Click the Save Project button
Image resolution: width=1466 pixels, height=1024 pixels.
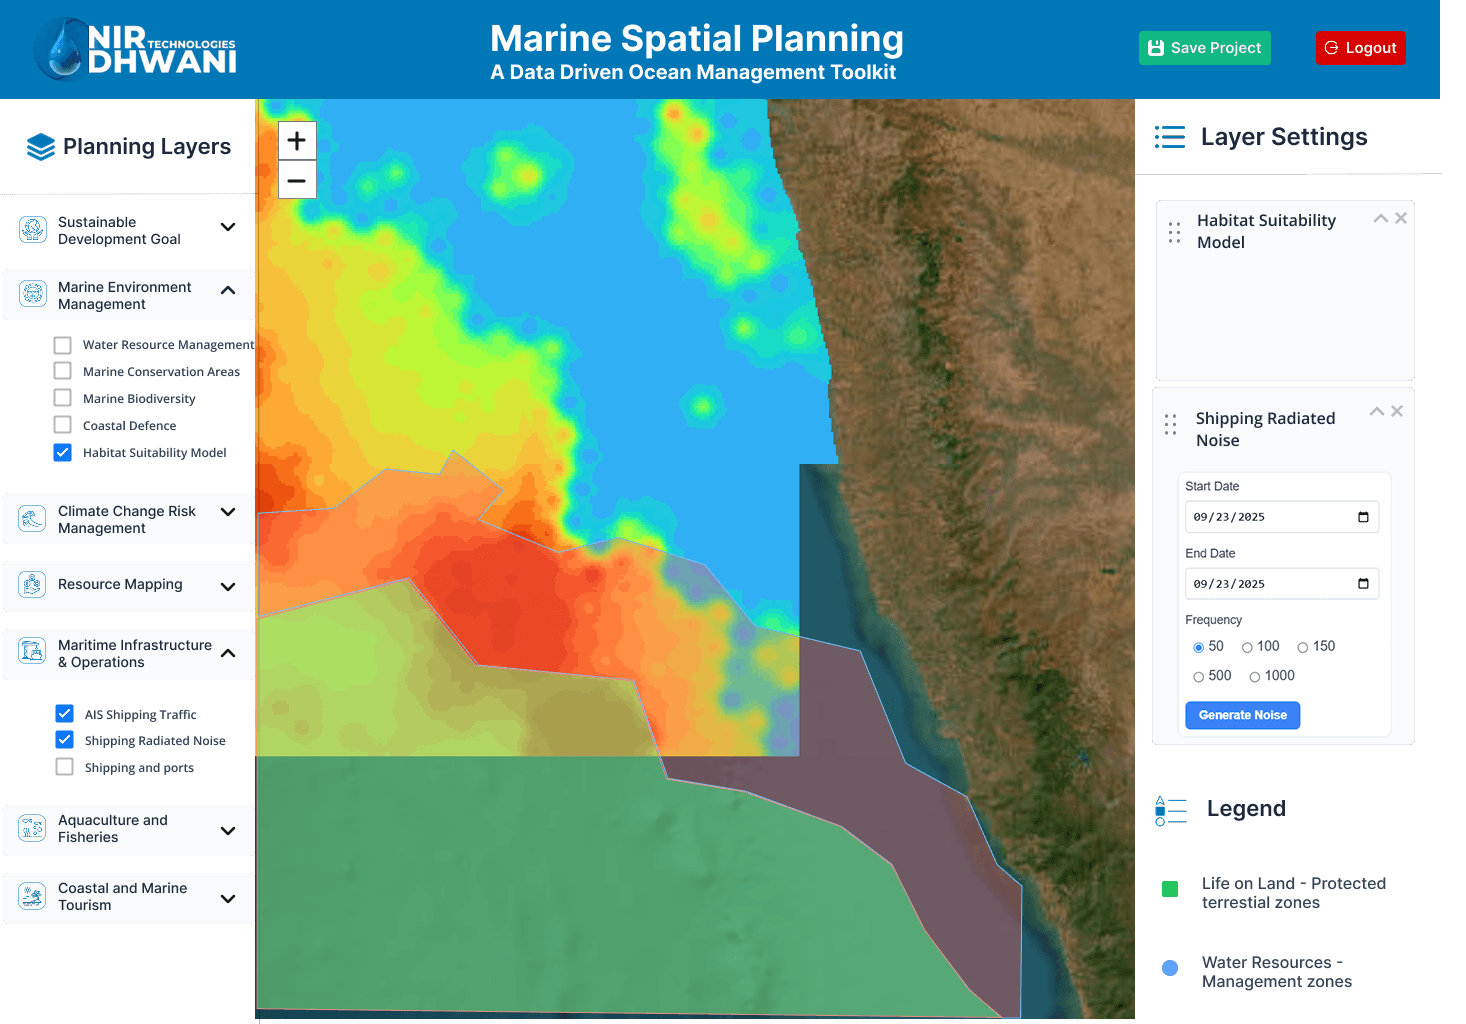pos(1204,48)
